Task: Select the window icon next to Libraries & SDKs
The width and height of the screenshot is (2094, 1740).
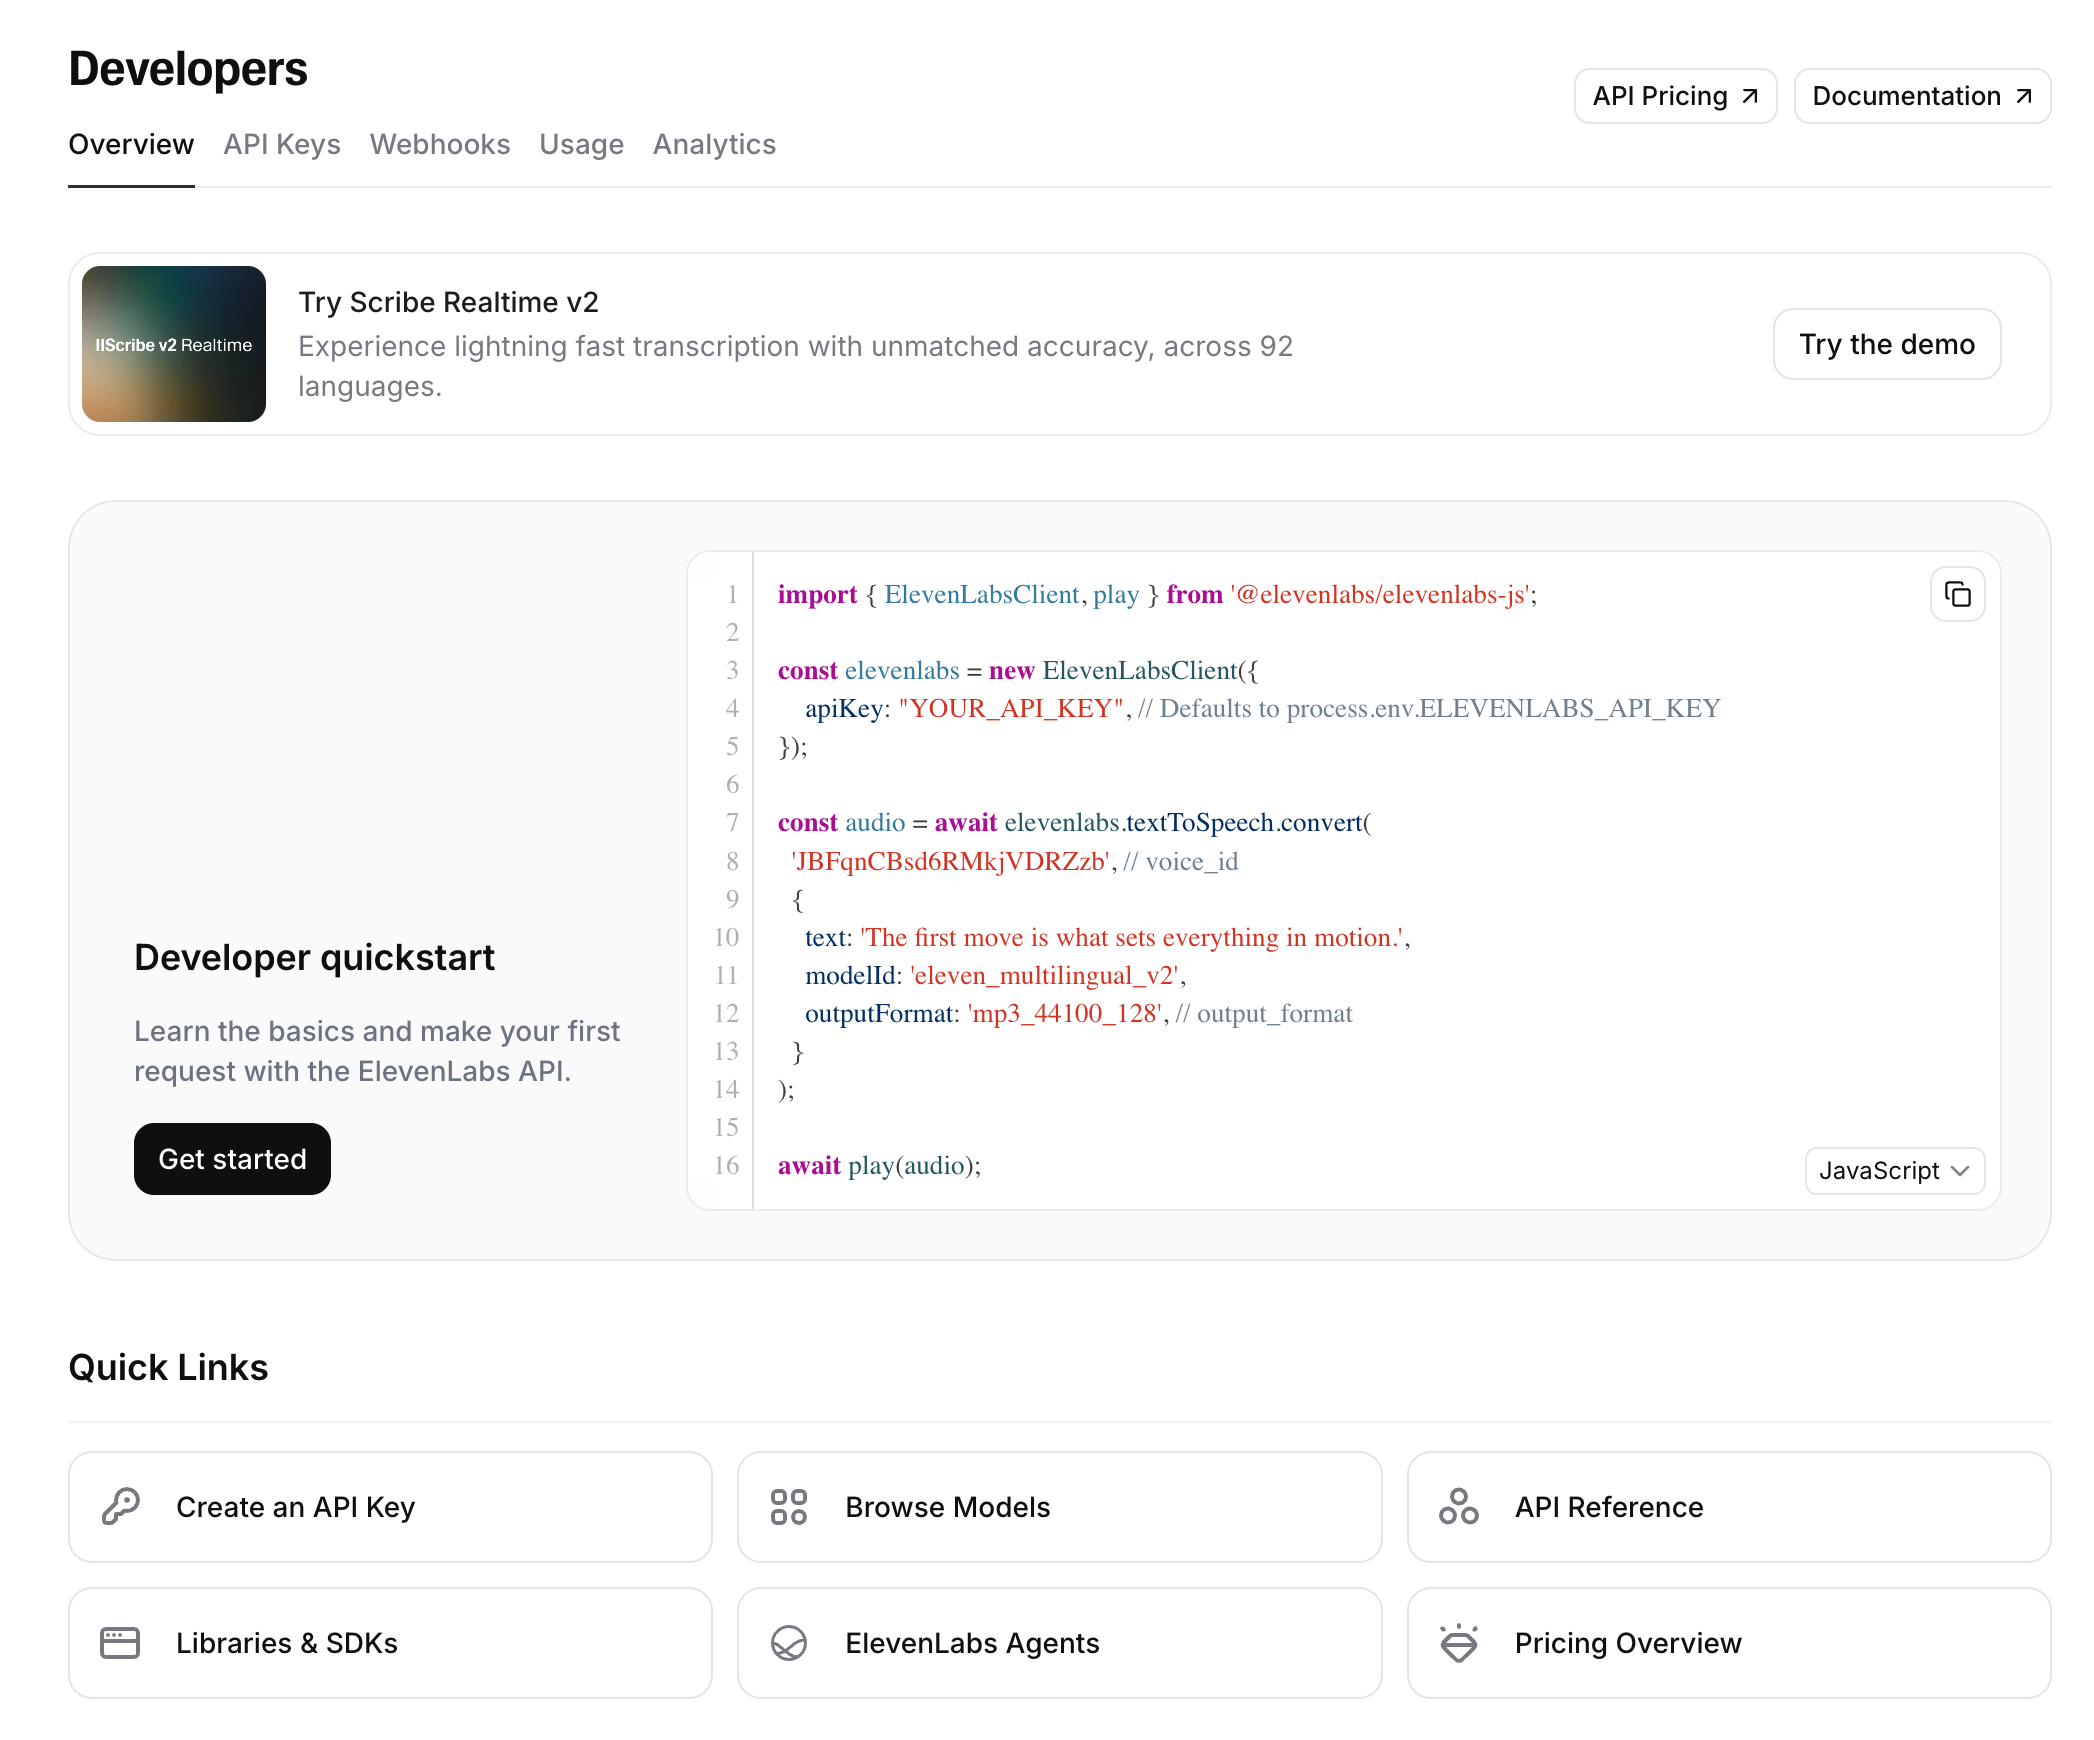Action: (119, 1642)
